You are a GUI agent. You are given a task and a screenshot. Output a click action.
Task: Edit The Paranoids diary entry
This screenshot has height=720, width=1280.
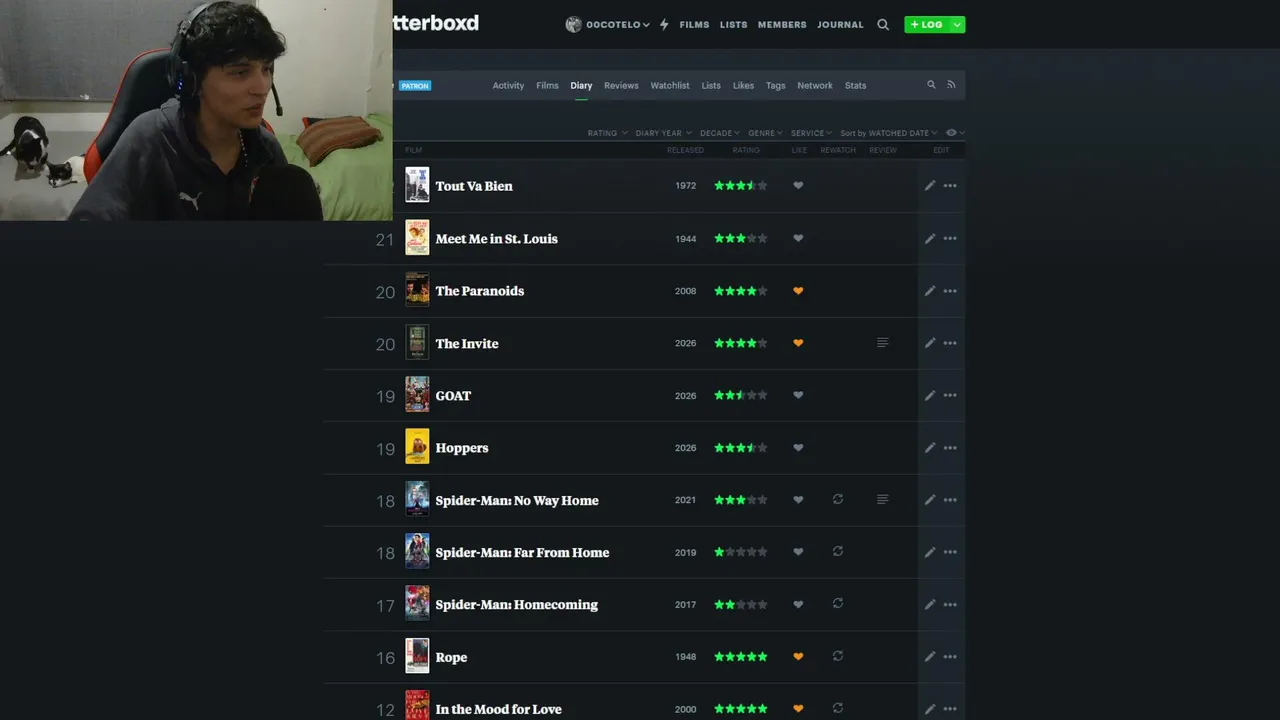tap(930, 291)
